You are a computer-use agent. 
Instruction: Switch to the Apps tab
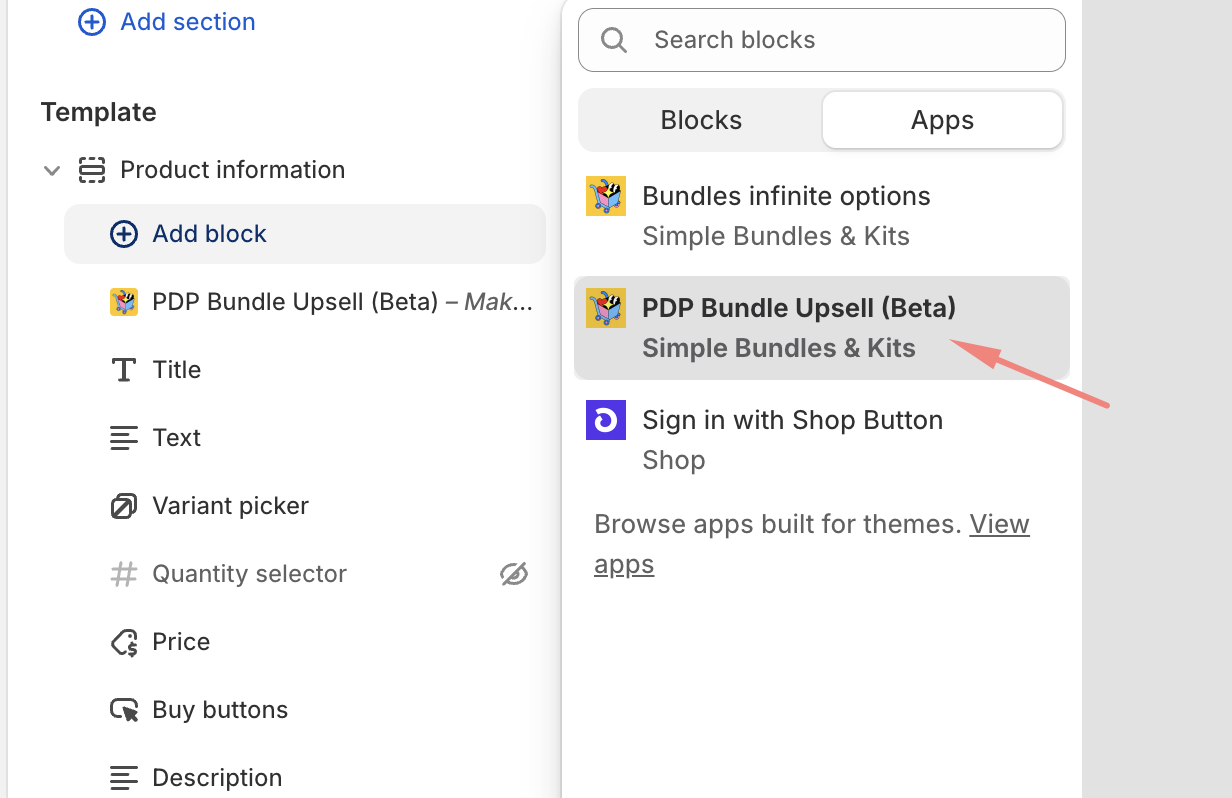[x=942, y=120]
